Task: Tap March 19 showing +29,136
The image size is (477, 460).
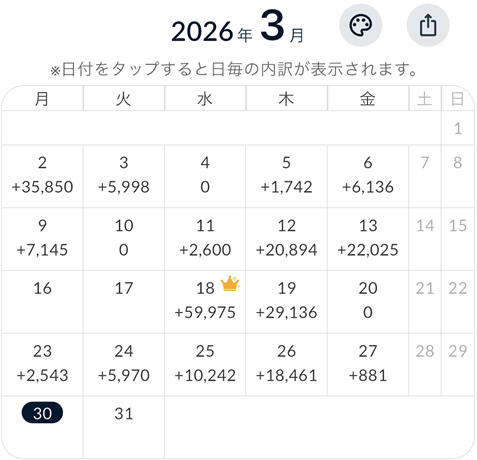Action: coord(286,301)
